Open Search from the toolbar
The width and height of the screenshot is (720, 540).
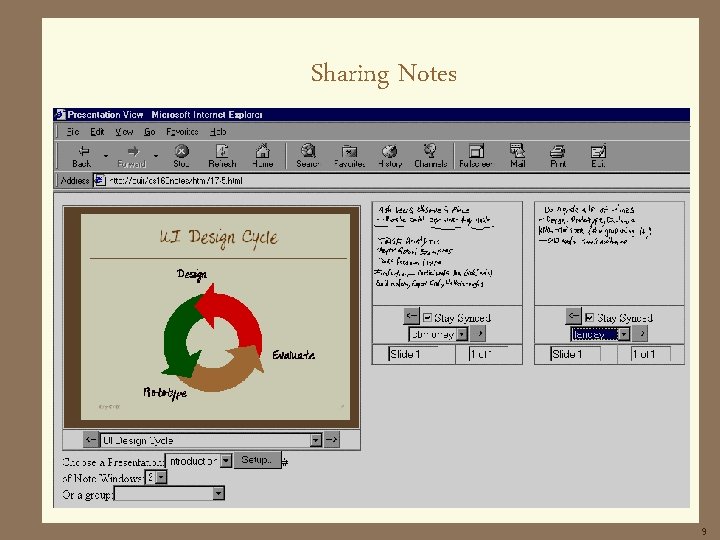[308, 156]
